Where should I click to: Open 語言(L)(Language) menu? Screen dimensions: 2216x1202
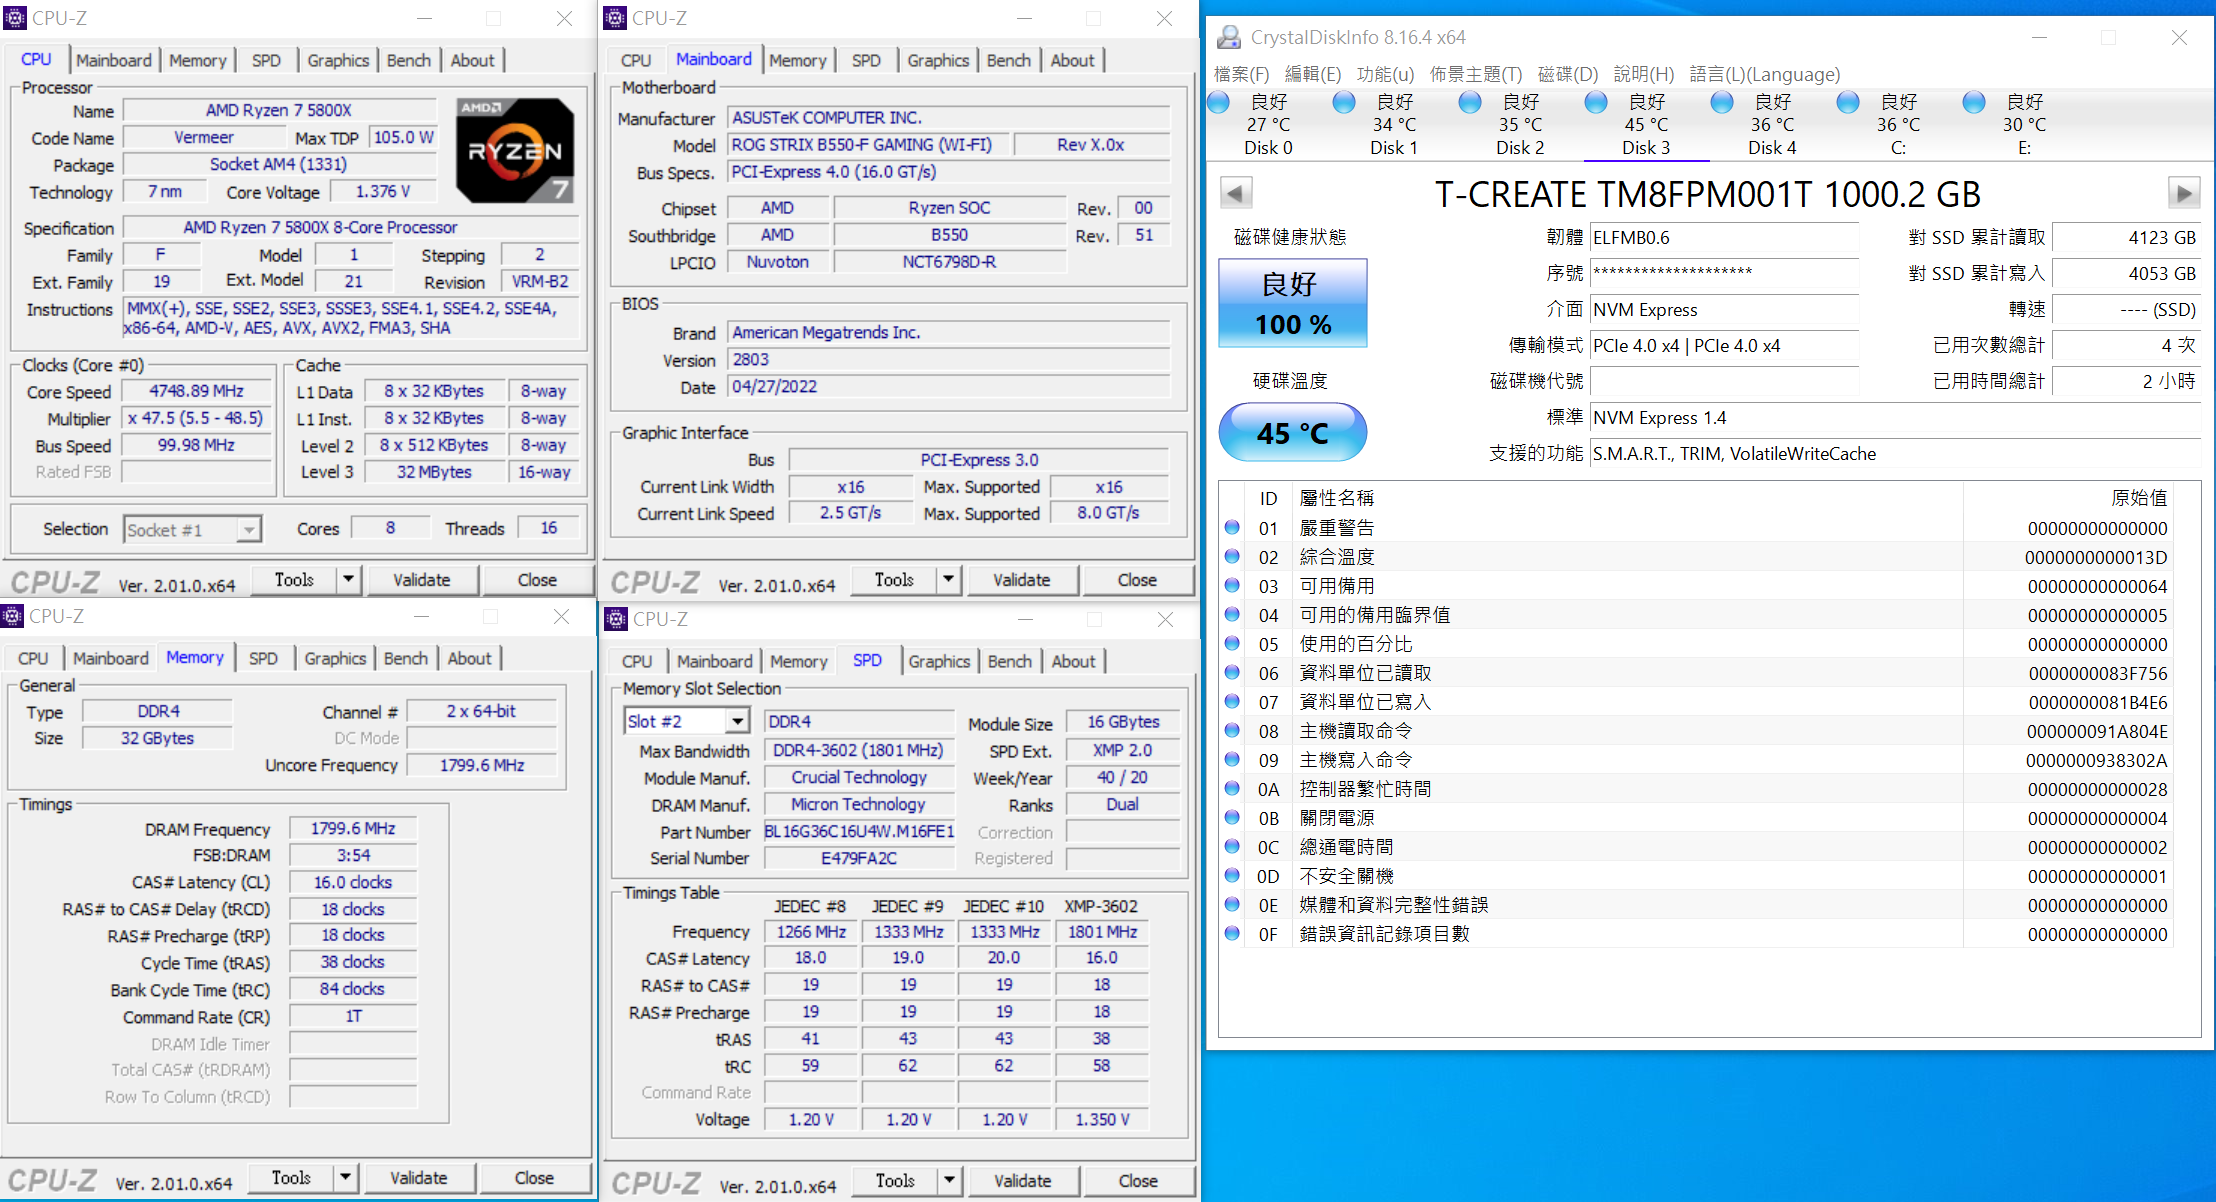[x=1764, y=74]
